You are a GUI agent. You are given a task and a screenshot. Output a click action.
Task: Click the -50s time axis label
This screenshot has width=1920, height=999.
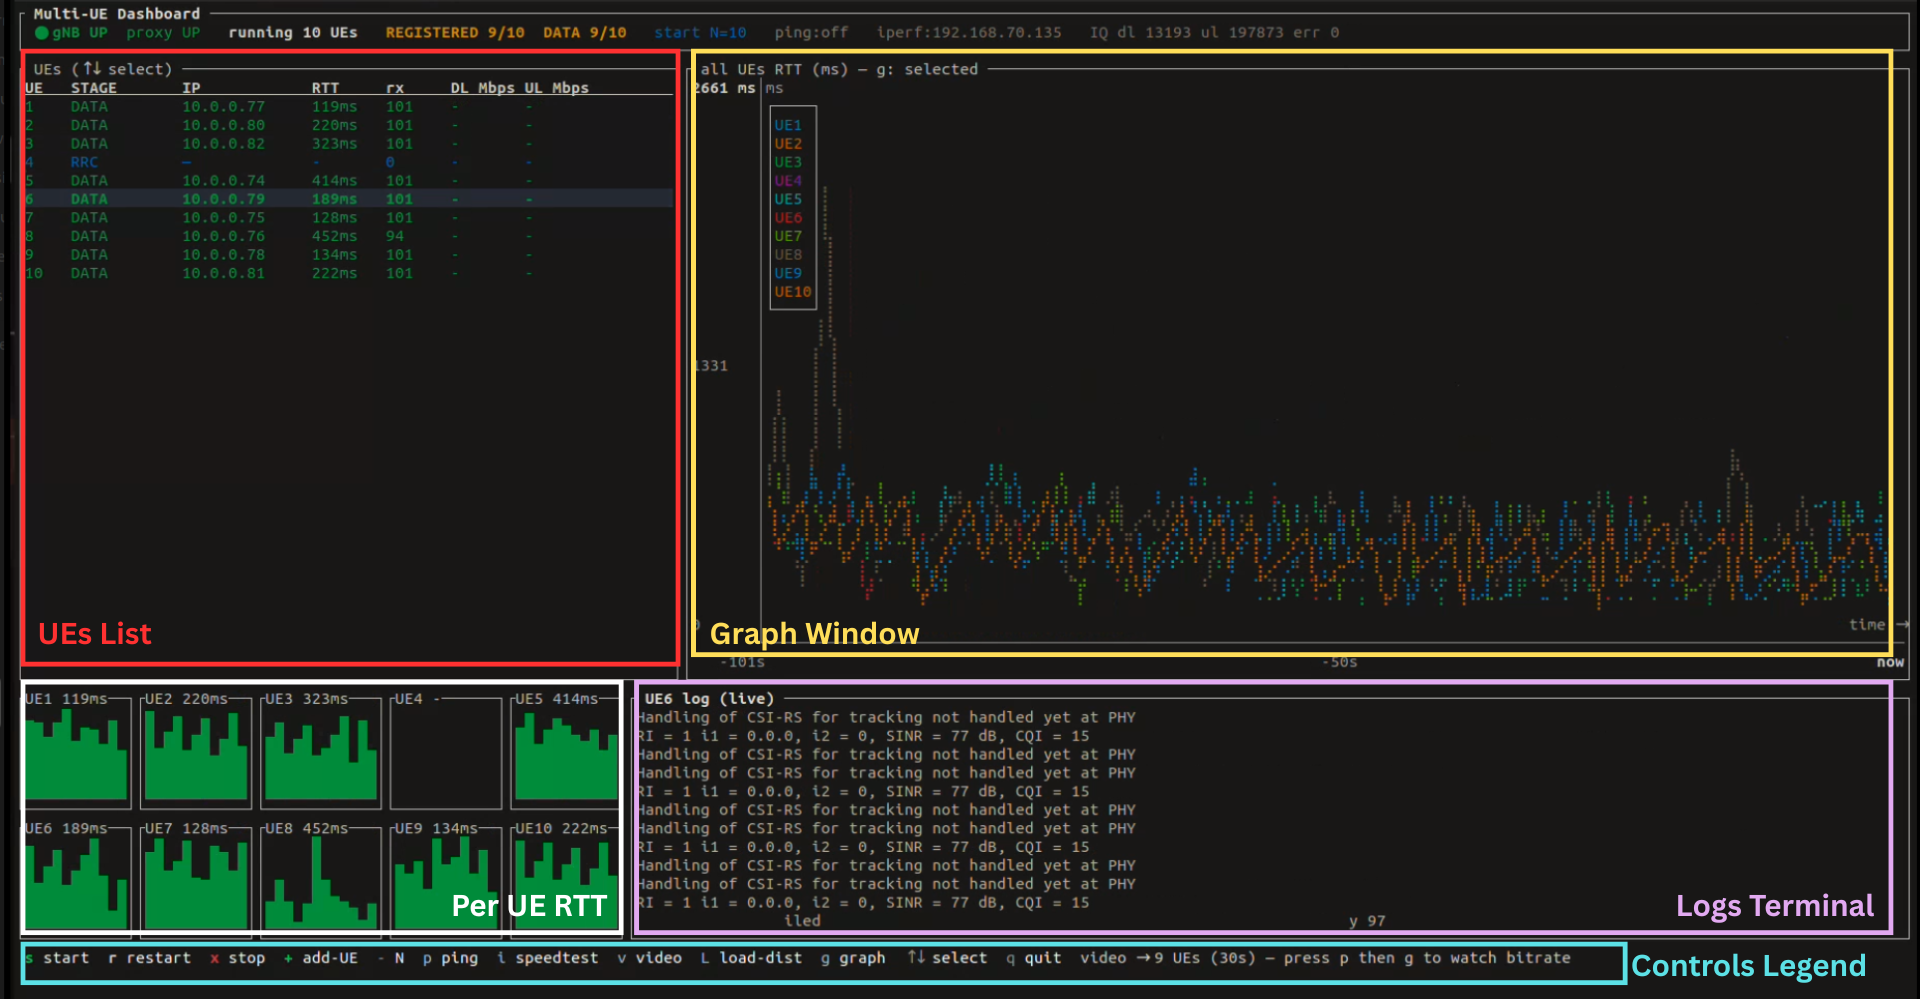pos(1340,662)
